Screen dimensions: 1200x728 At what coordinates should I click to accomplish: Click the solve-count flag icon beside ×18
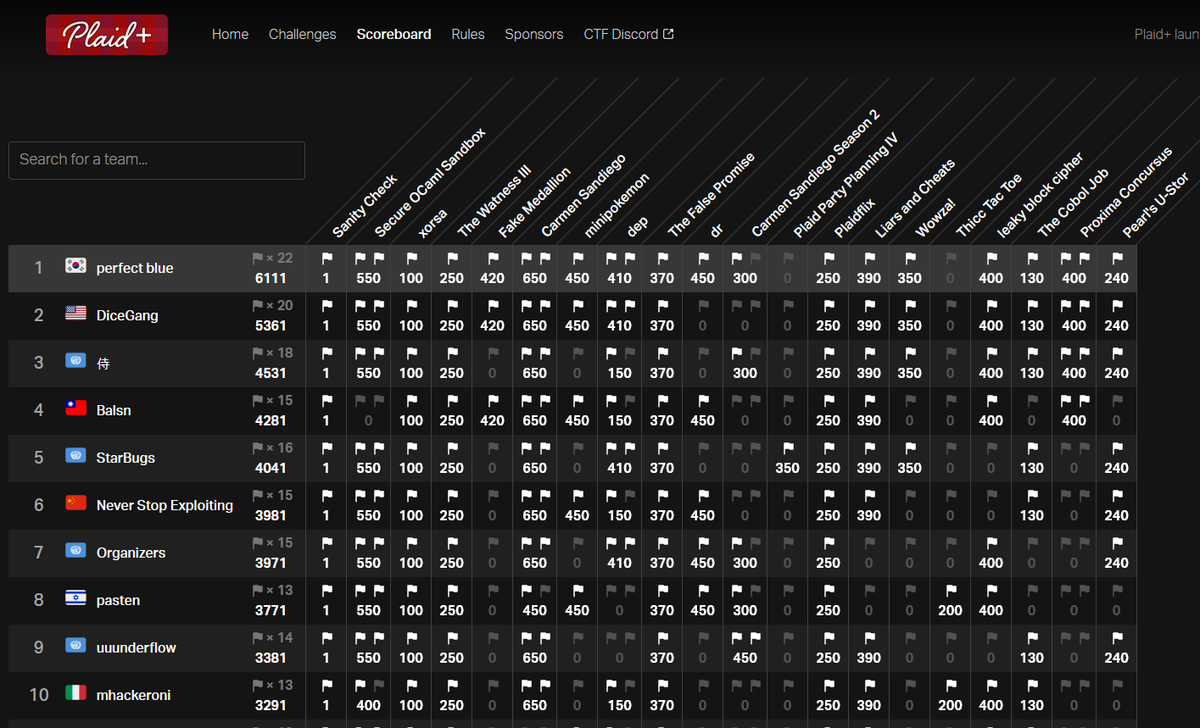[257, 353]
